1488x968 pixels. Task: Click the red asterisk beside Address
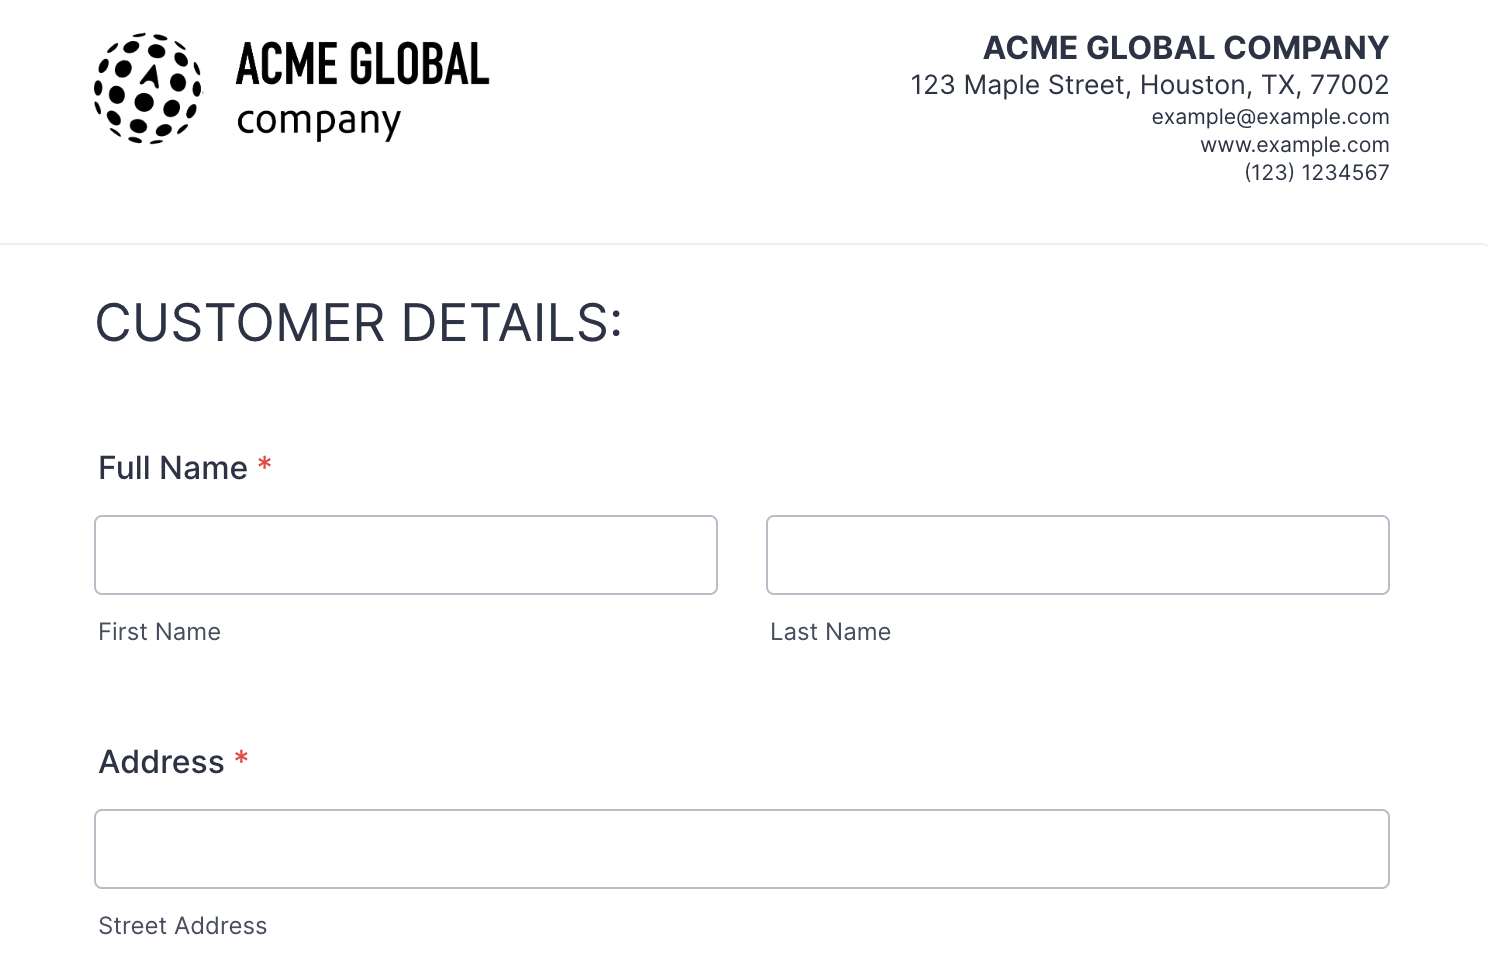tap(241, 759)
